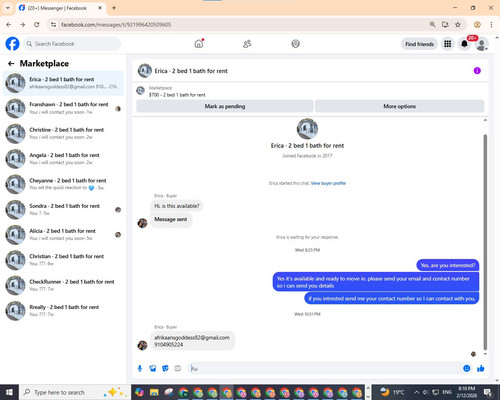Open the View buyer profile link

(x=328, y=183)
